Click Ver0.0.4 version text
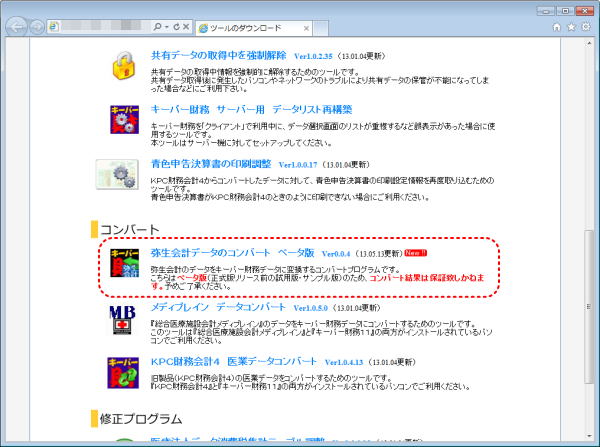 [x=336, y=254]
